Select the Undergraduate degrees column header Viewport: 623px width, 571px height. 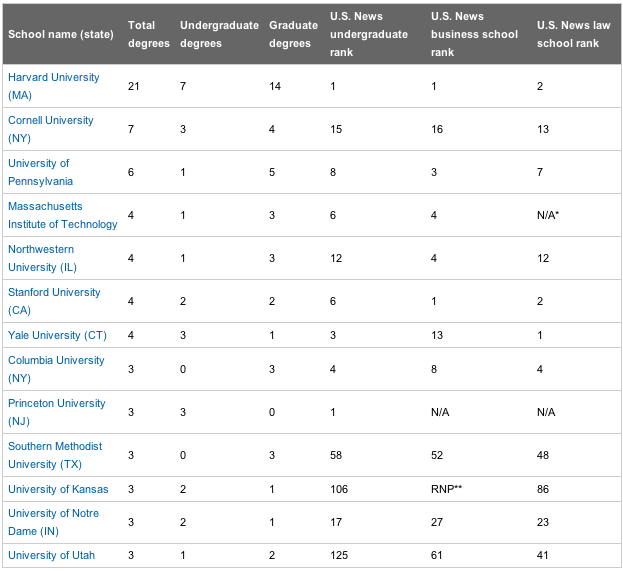(x=219, y=34)
